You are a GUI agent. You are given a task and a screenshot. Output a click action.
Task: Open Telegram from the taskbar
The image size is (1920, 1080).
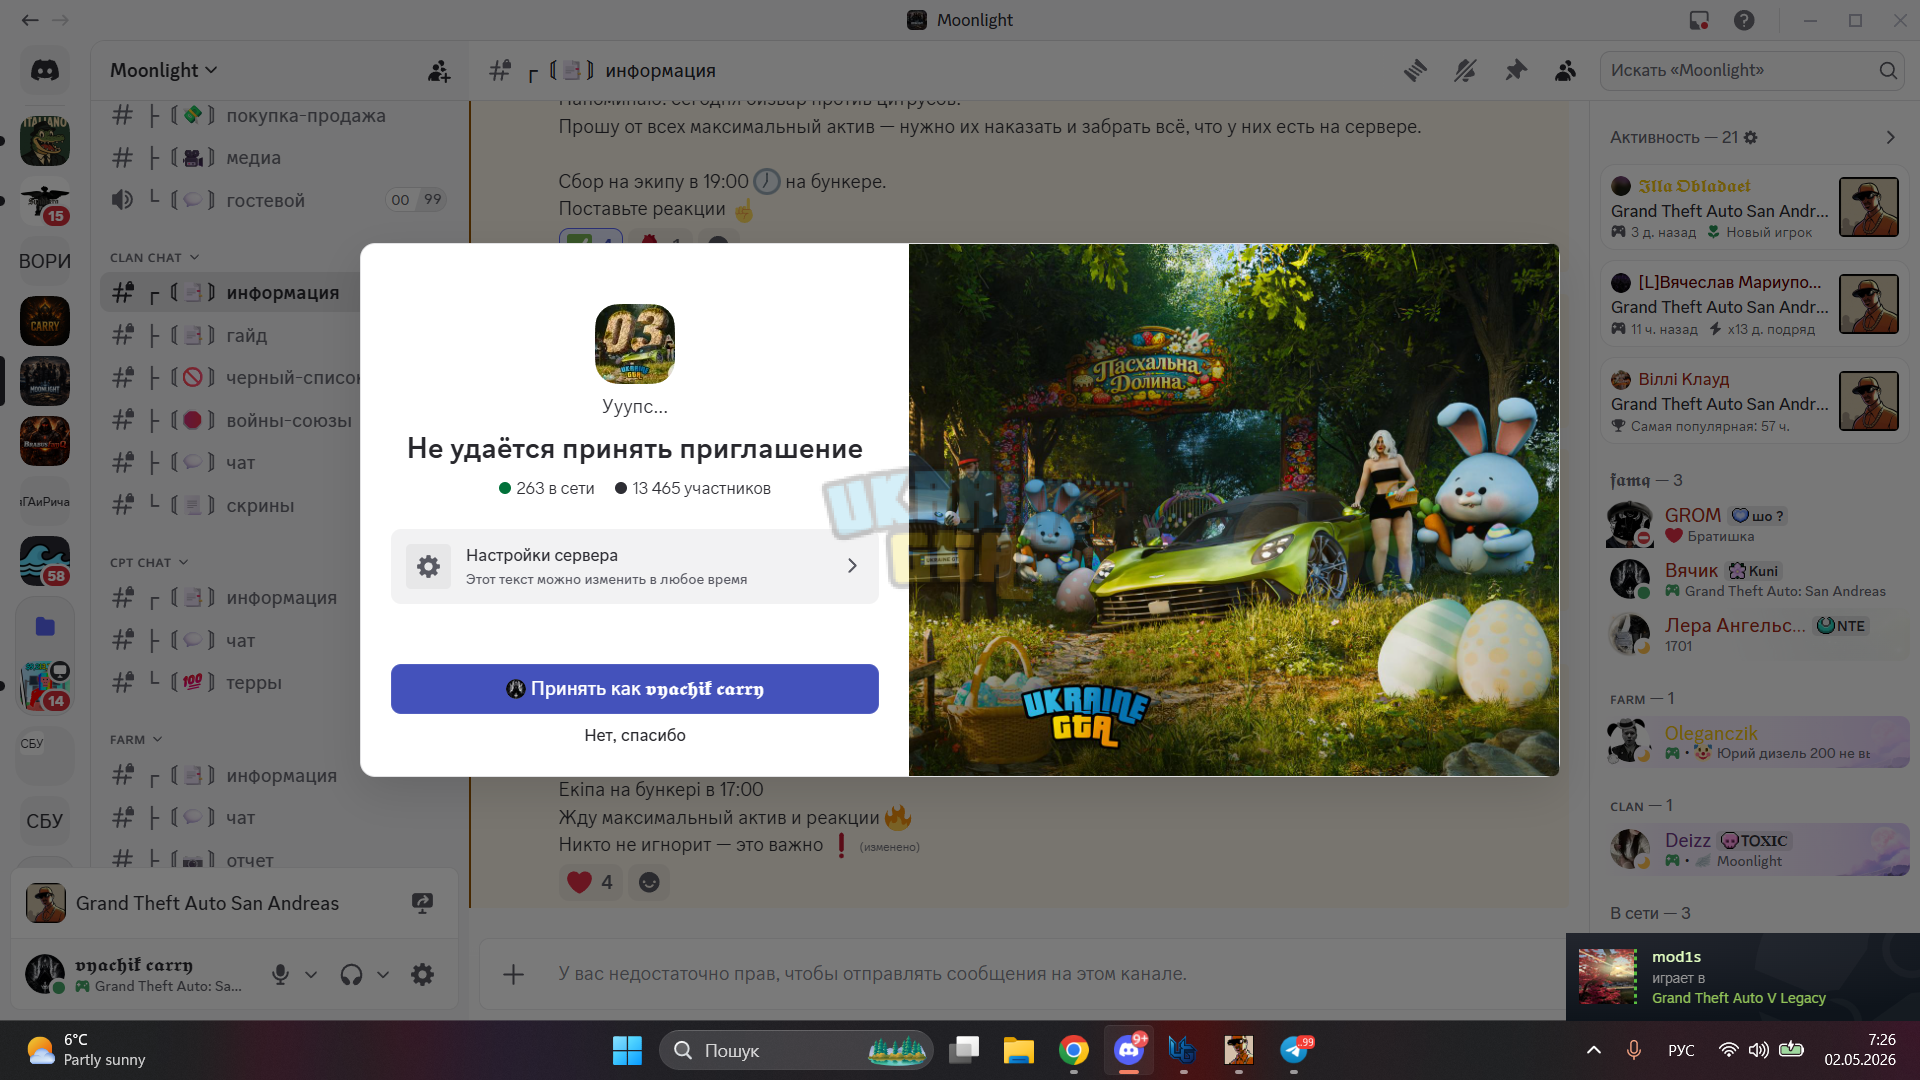click(x=1294, y=1051)
